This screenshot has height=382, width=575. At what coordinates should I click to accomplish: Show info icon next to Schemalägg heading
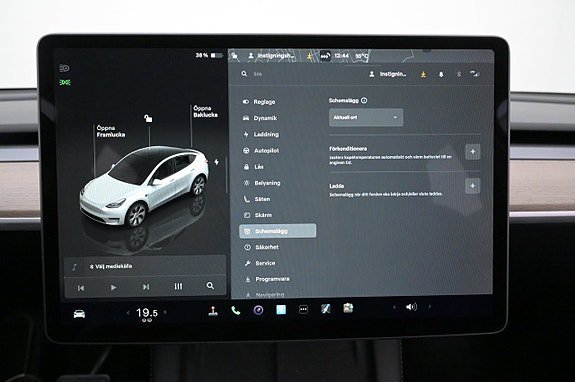tap(364, 100)
